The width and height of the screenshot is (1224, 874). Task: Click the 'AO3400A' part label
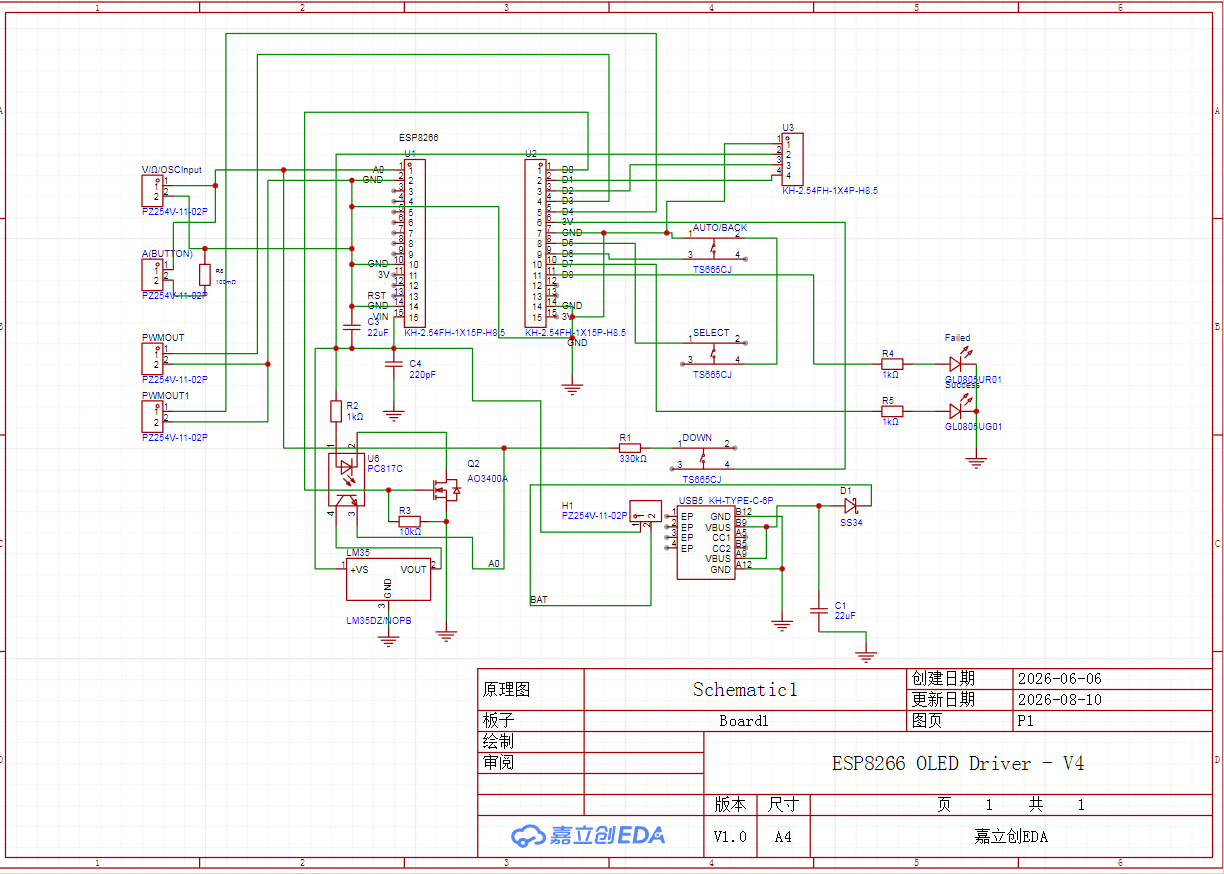(x=488, y=479)
